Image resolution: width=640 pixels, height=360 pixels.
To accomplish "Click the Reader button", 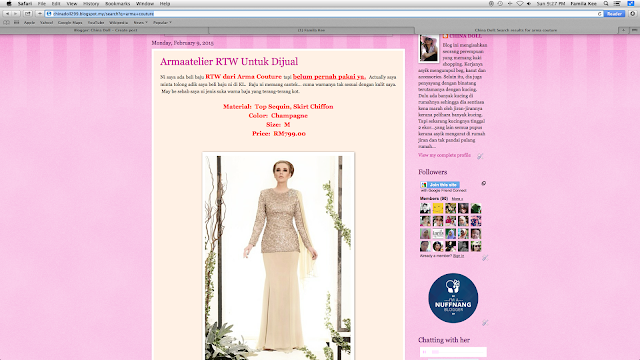I will [614, 13].
